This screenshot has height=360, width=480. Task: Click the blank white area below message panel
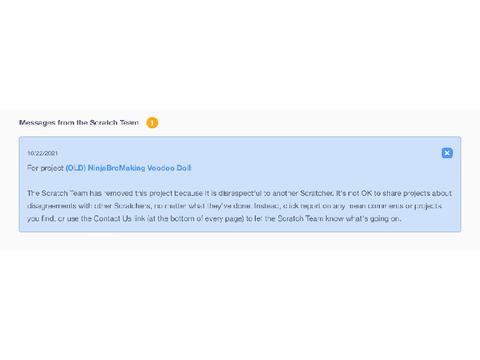pyautogui.click(x=240, y=305)
